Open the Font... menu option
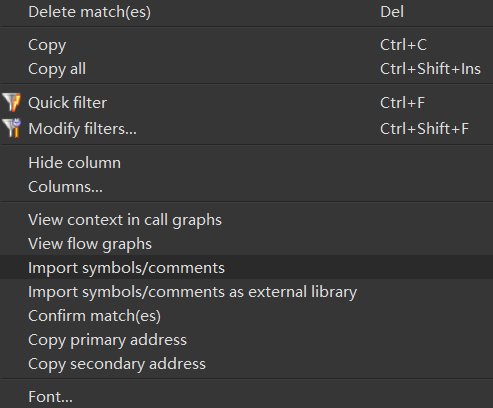 [246, 396]
